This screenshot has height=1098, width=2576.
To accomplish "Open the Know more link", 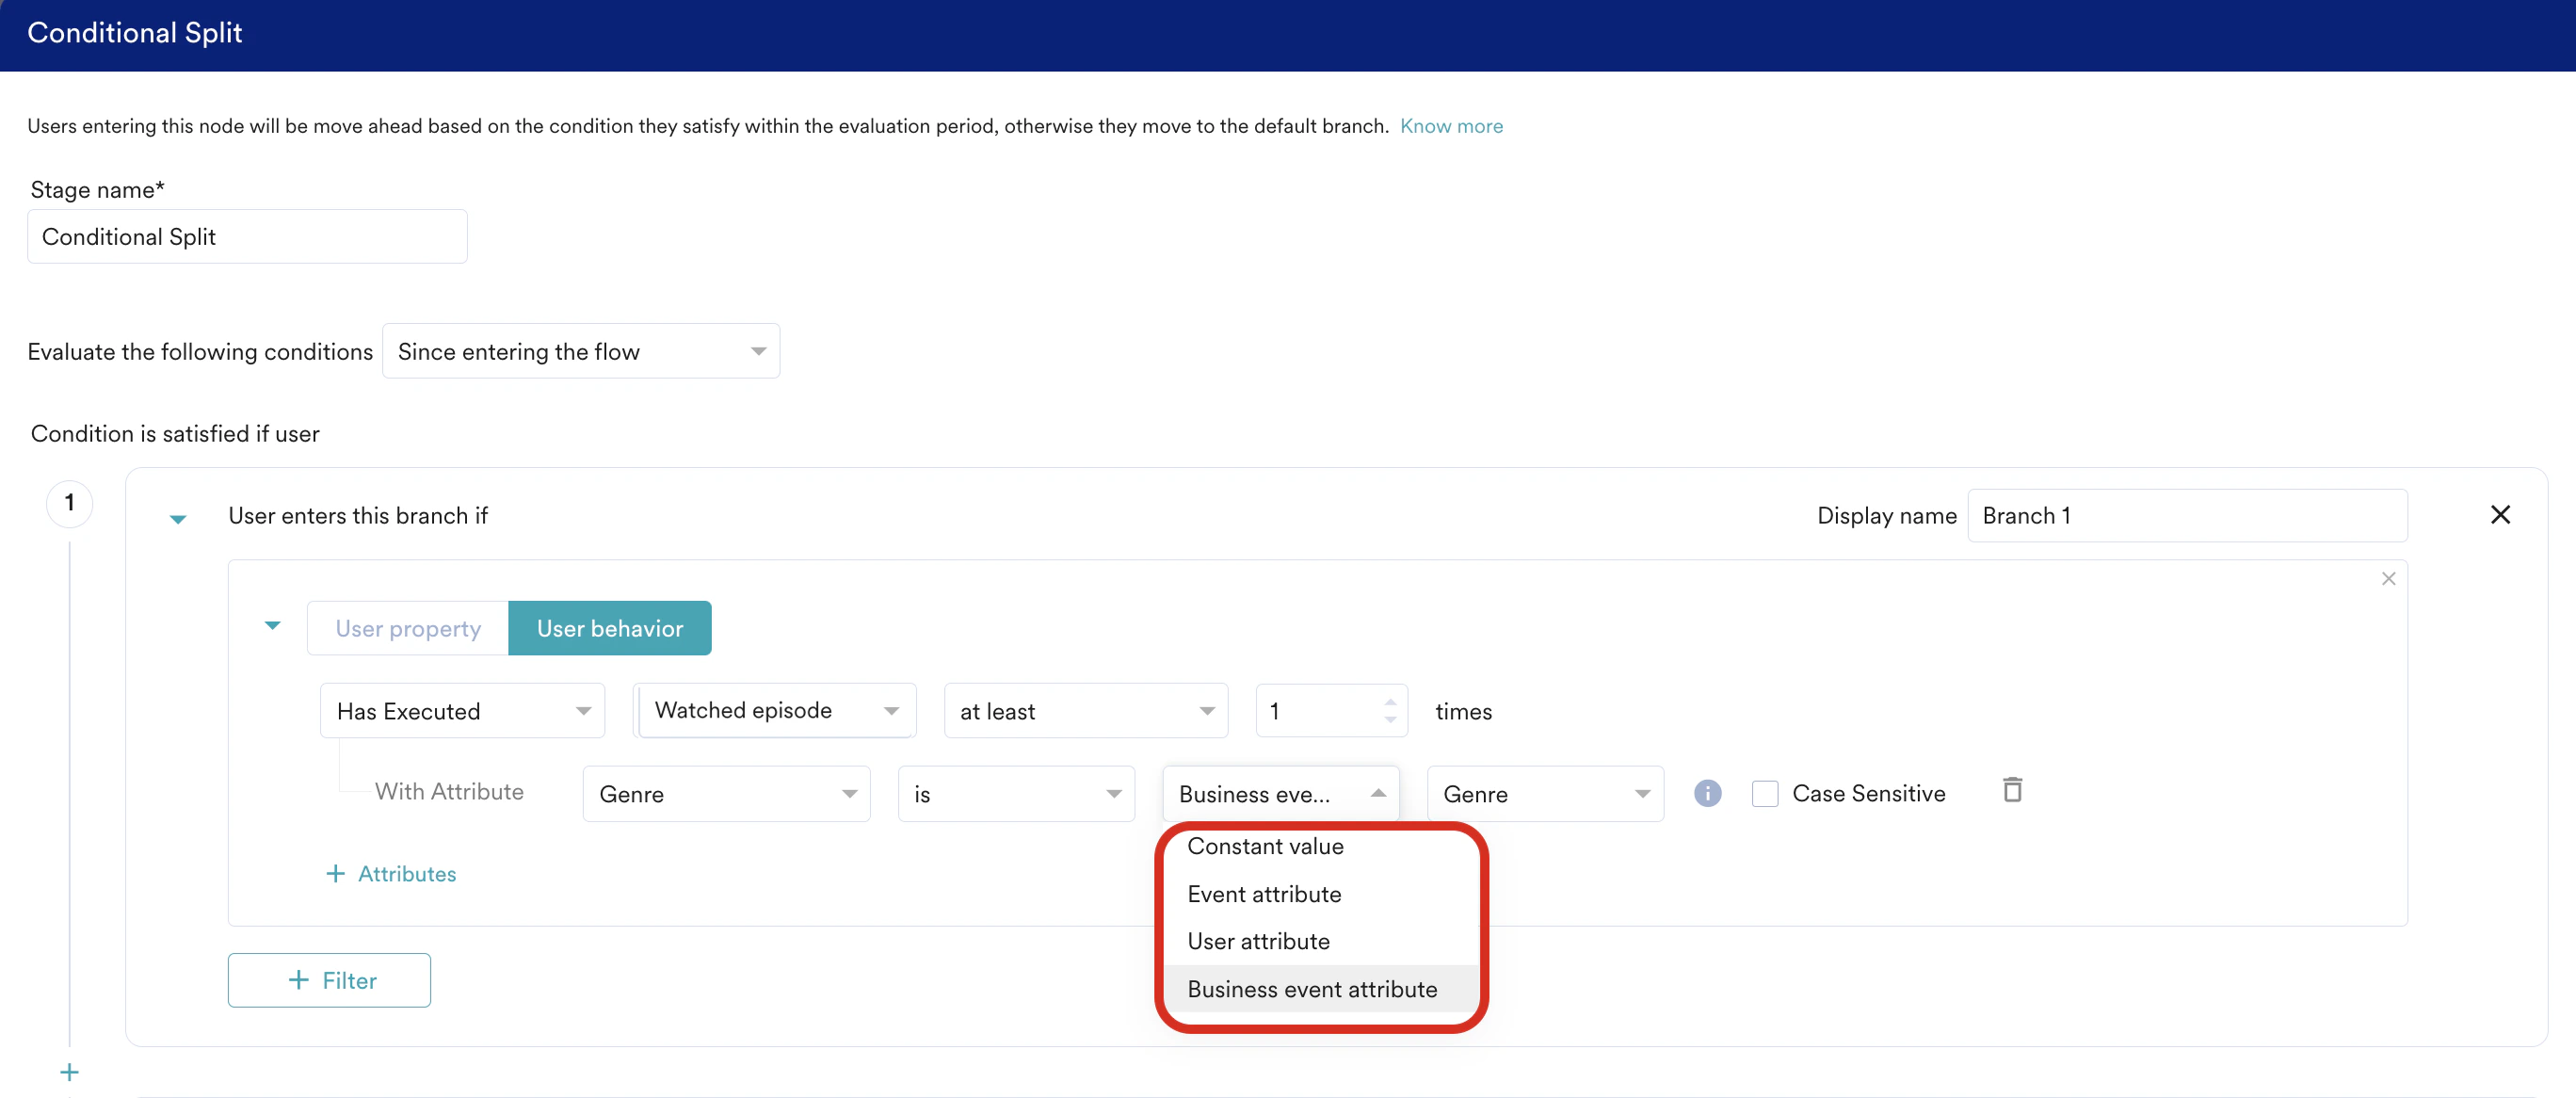I will [x=1450, y=126].
